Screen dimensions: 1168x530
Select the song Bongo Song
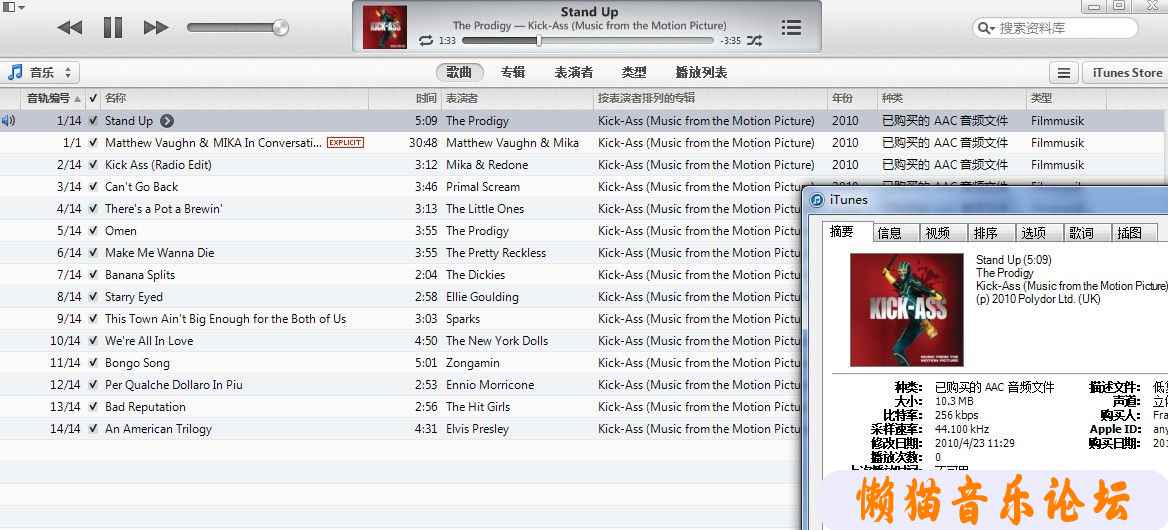[137, 363]
